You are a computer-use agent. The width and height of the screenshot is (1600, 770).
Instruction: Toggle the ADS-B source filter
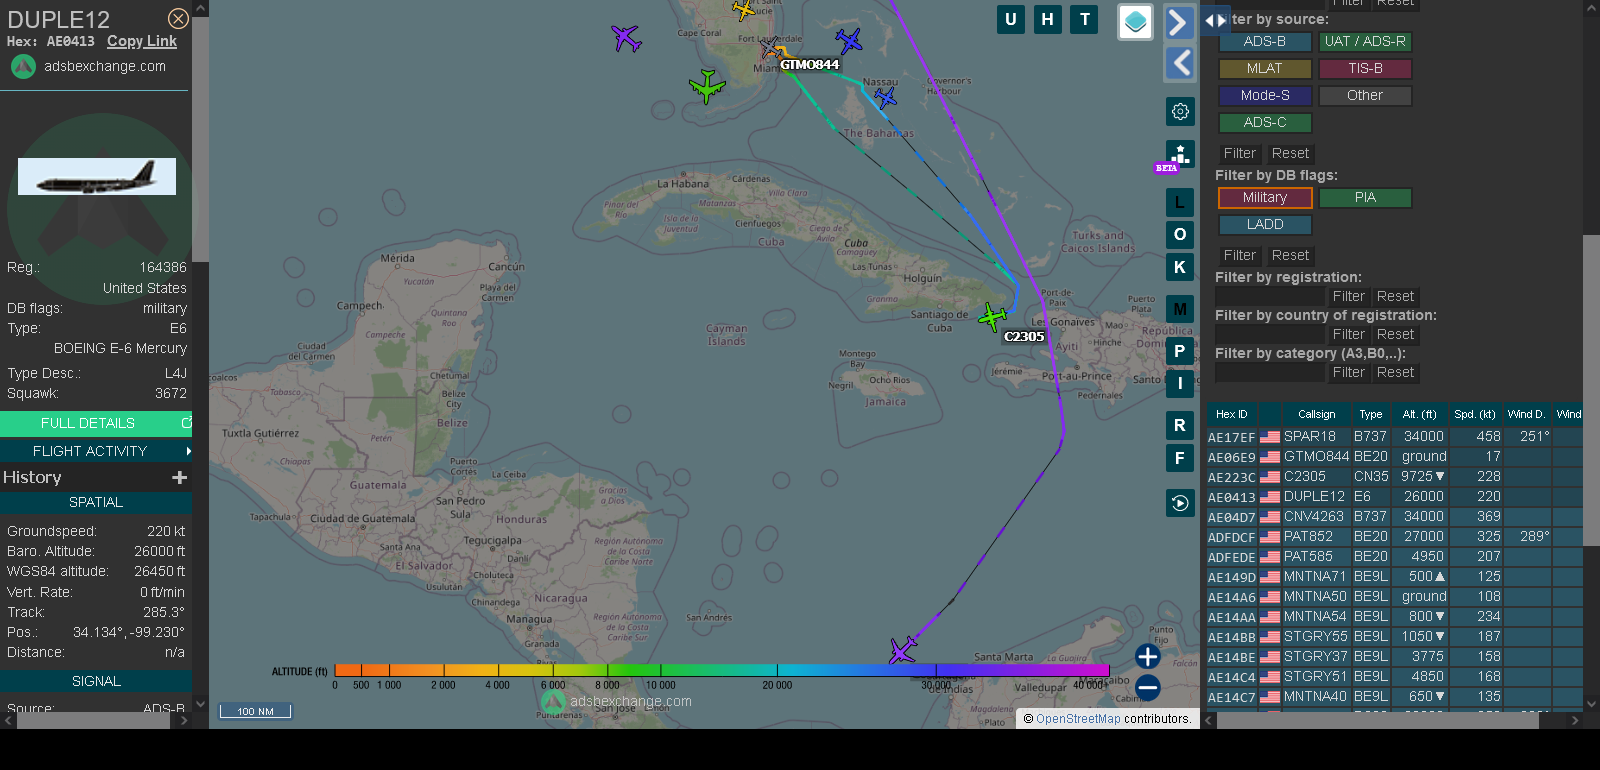tap(1265, 42)
